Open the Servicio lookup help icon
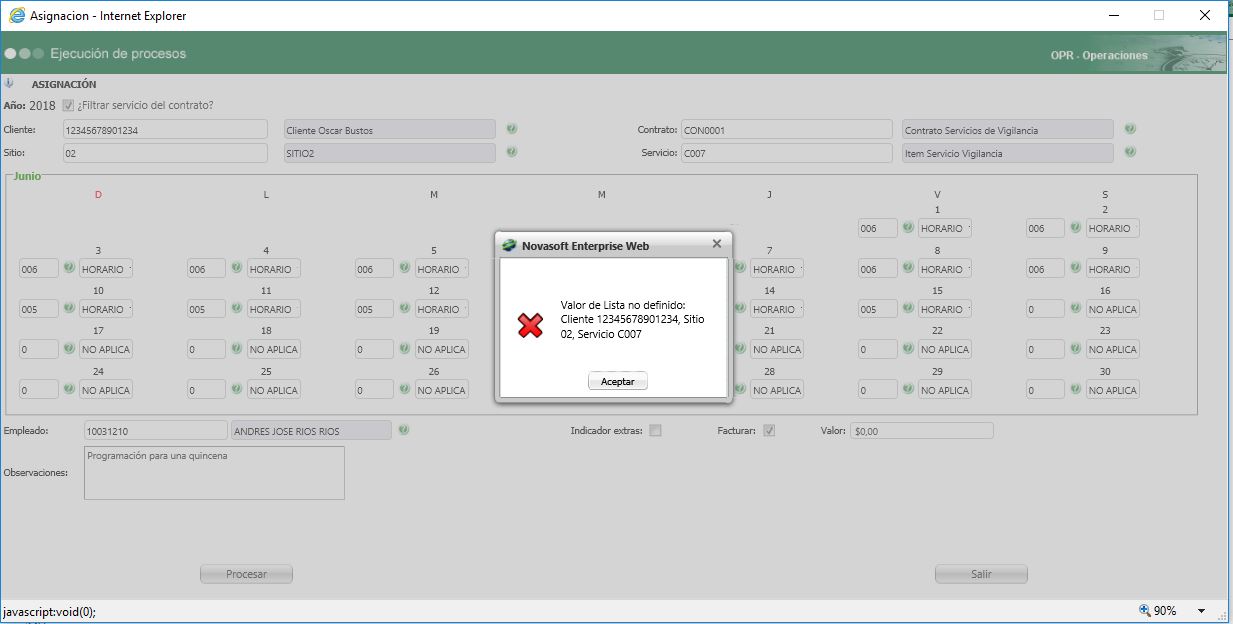 [x=1130, y=152]
